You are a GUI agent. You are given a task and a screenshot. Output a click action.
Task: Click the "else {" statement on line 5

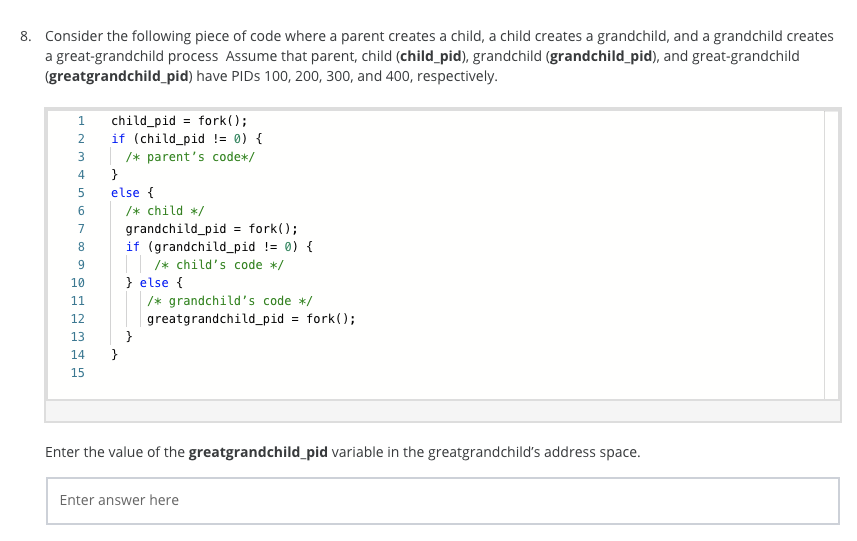132,192
